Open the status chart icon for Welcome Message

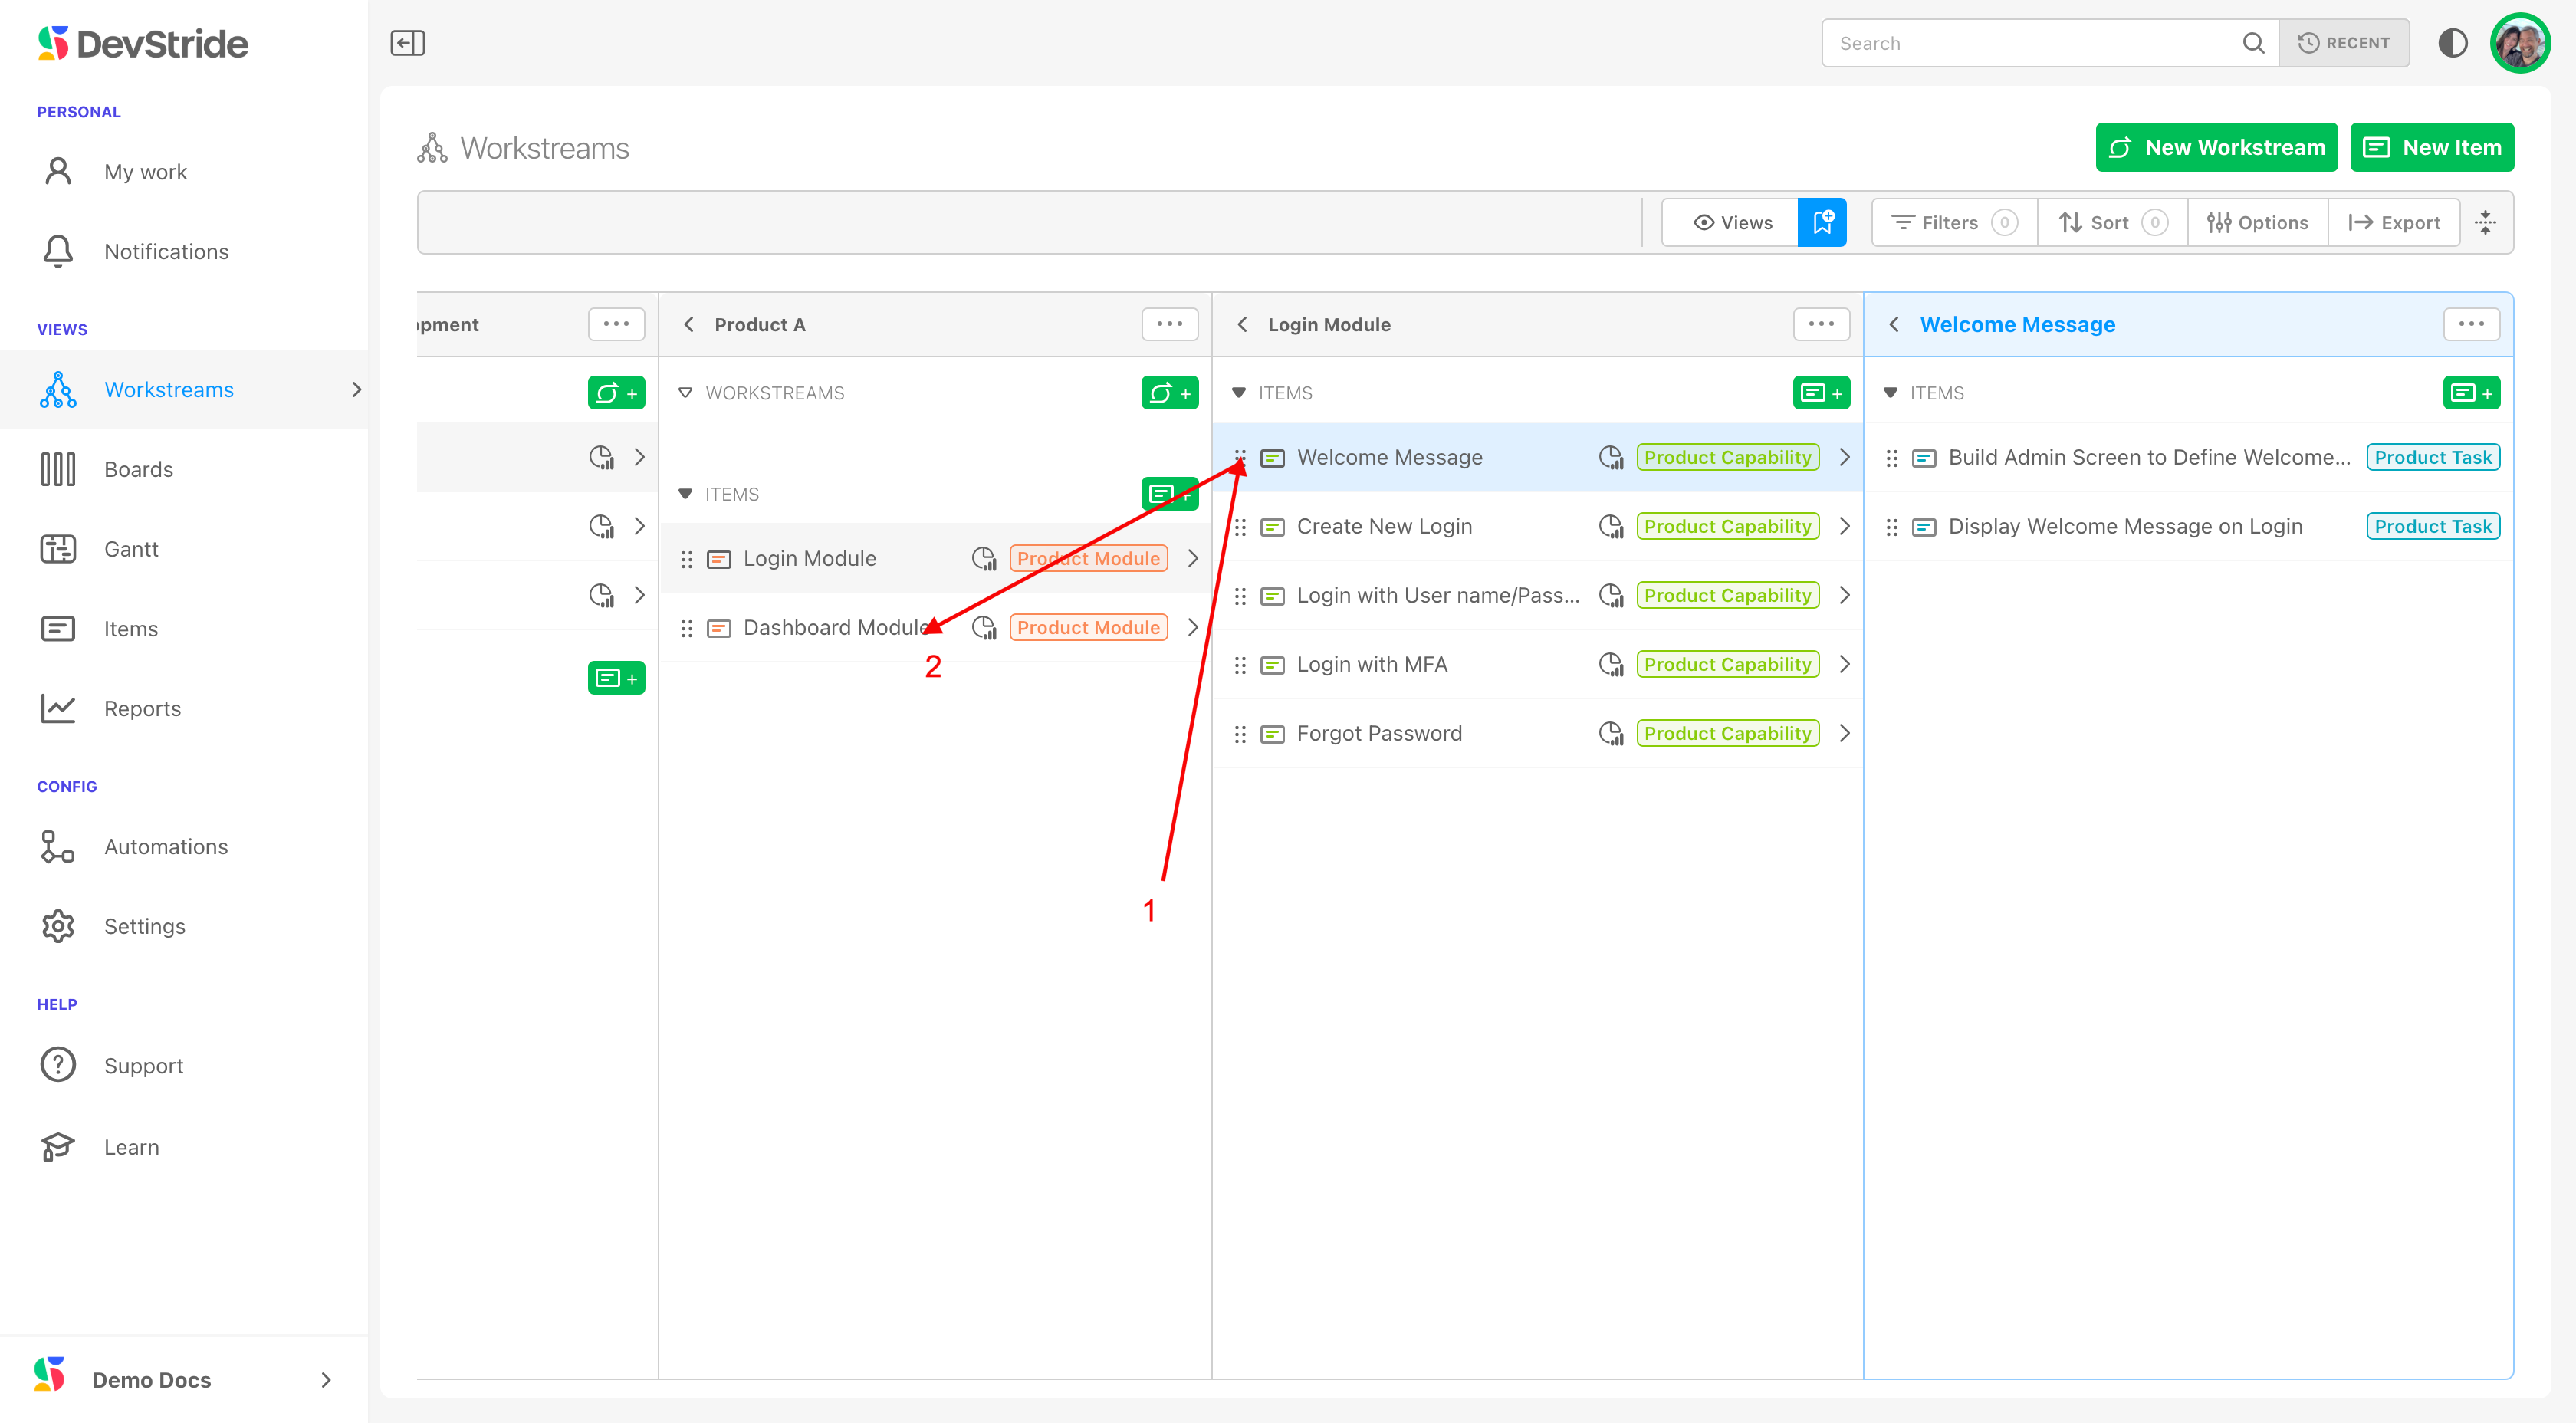pos(1610,457)
